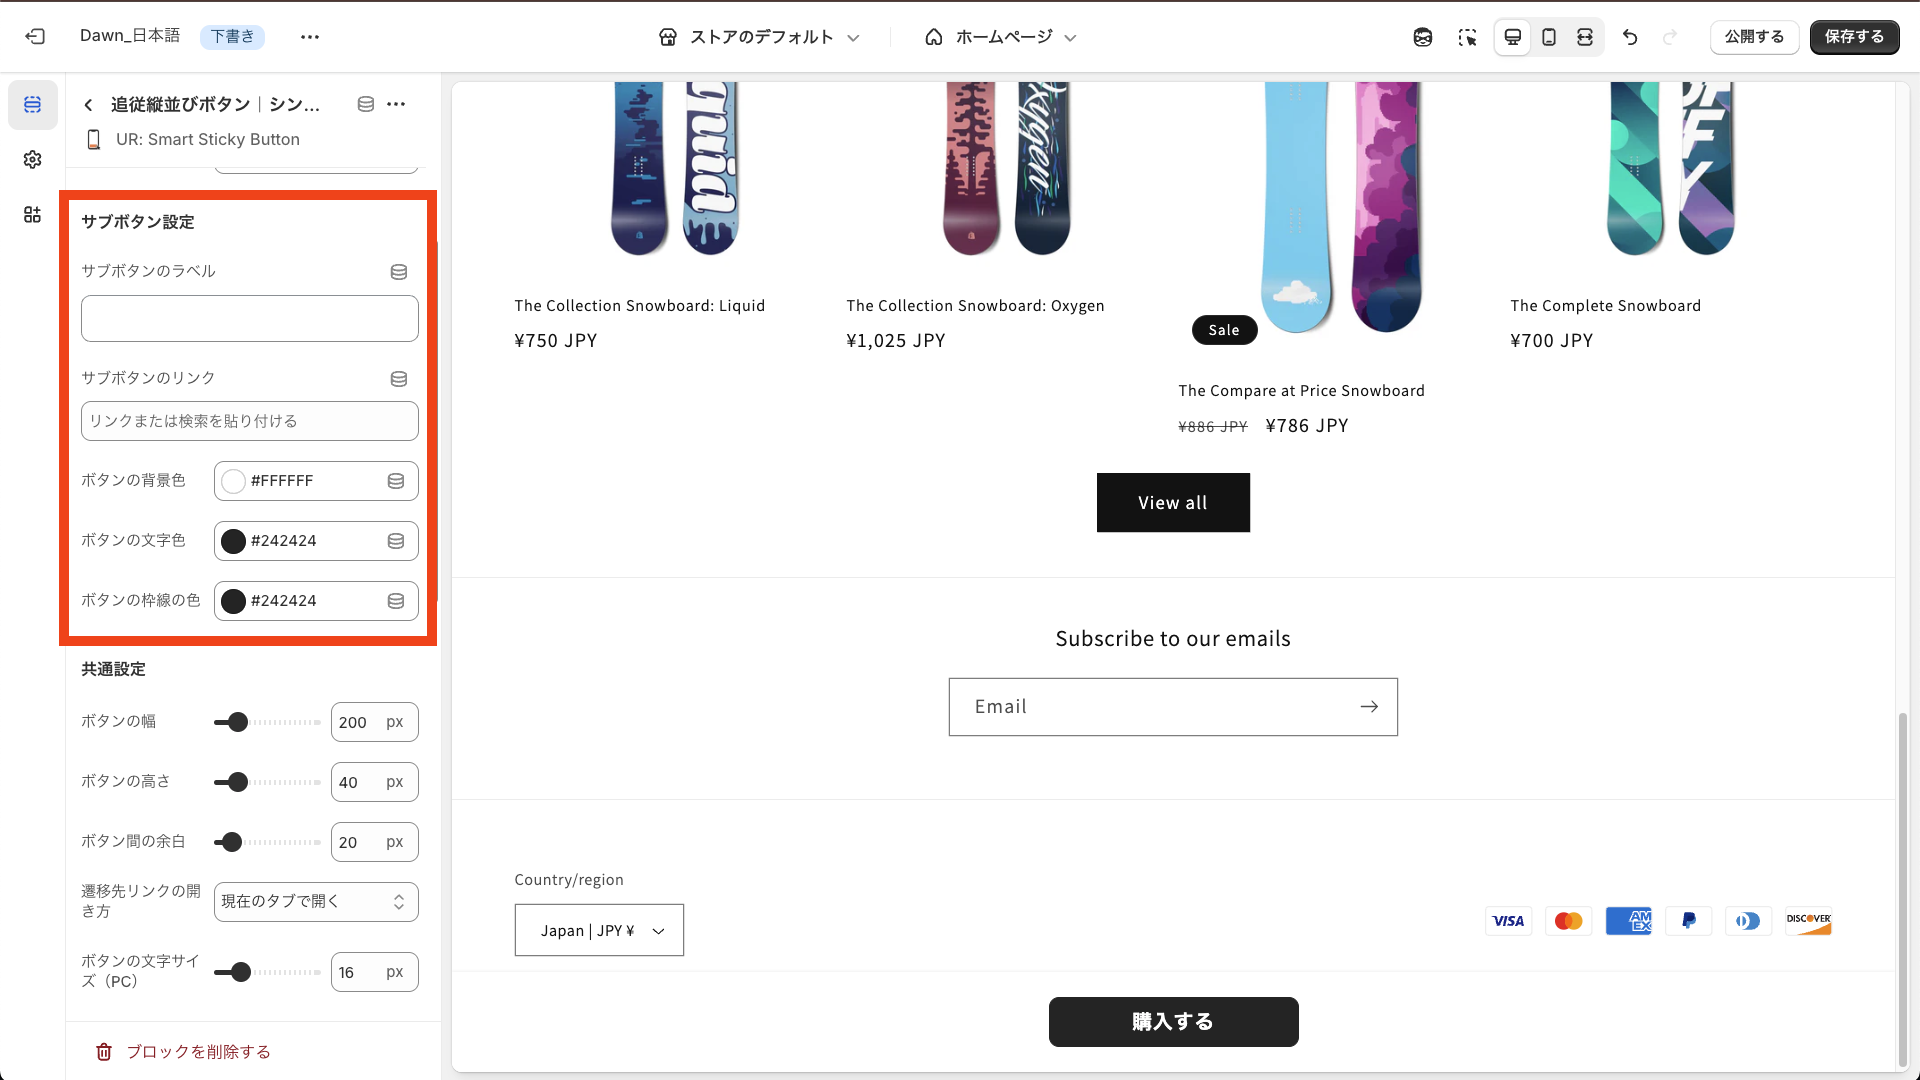Screen dimensions: 1920x1080
Task: Open the #FFFFFF background color swatch
Action: click(x=232, y=481)
